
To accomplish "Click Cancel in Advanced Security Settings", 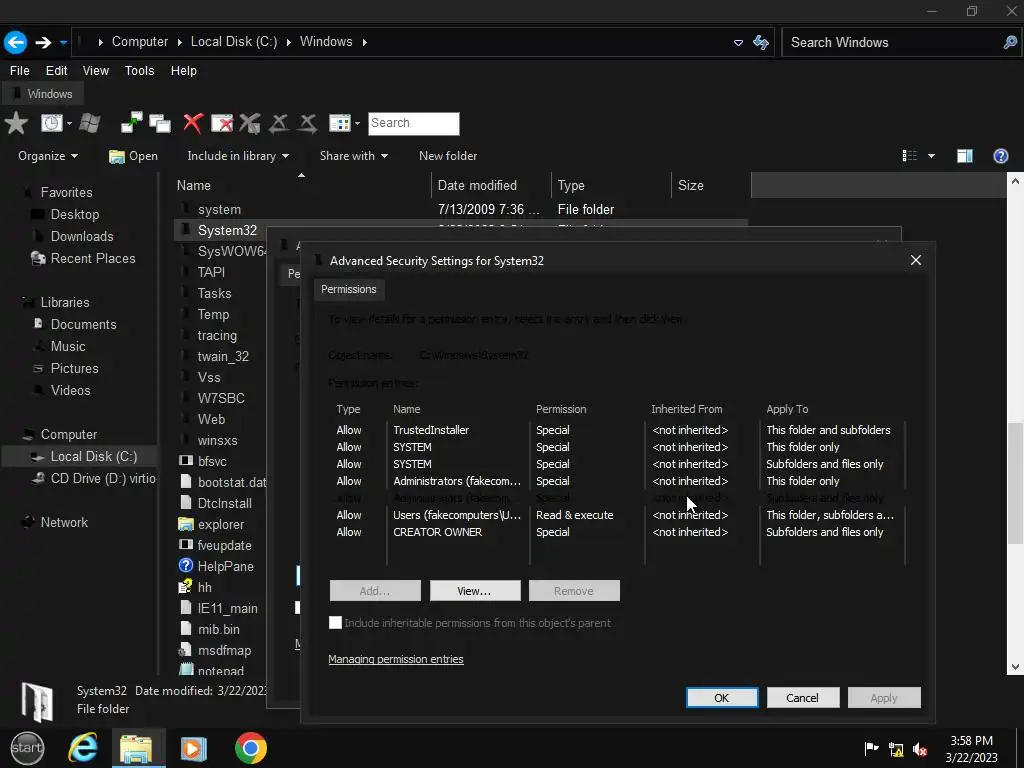I will [x=802, y=697].
